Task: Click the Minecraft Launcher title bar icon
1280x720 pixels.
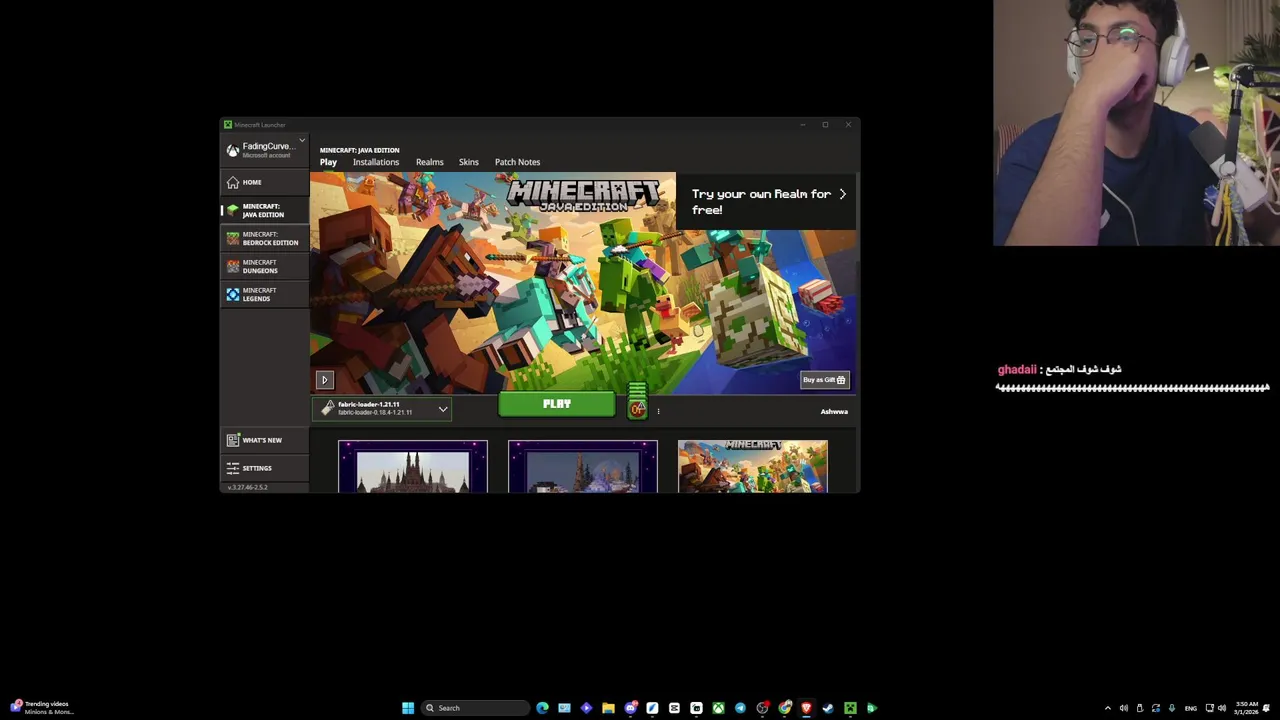Action: click(x=228, y=125)
